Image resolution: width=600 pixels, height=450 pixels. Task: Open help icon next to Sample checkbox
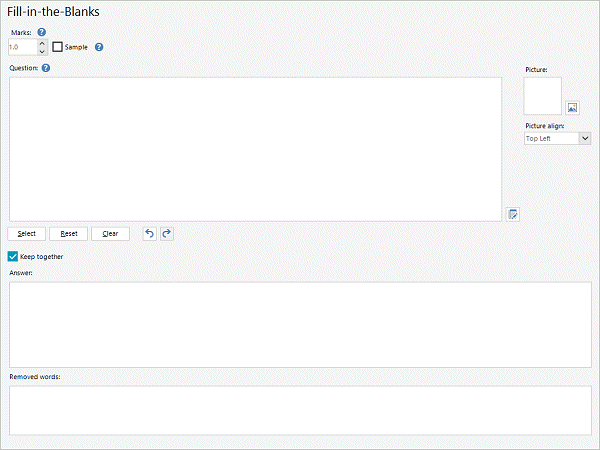99,47
